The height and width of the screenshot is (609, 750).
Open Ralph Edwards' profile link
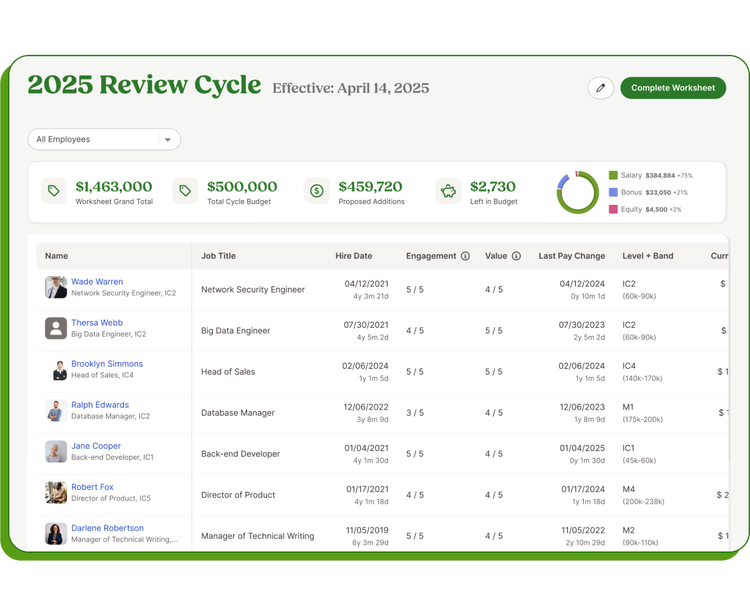coord(100,405)
